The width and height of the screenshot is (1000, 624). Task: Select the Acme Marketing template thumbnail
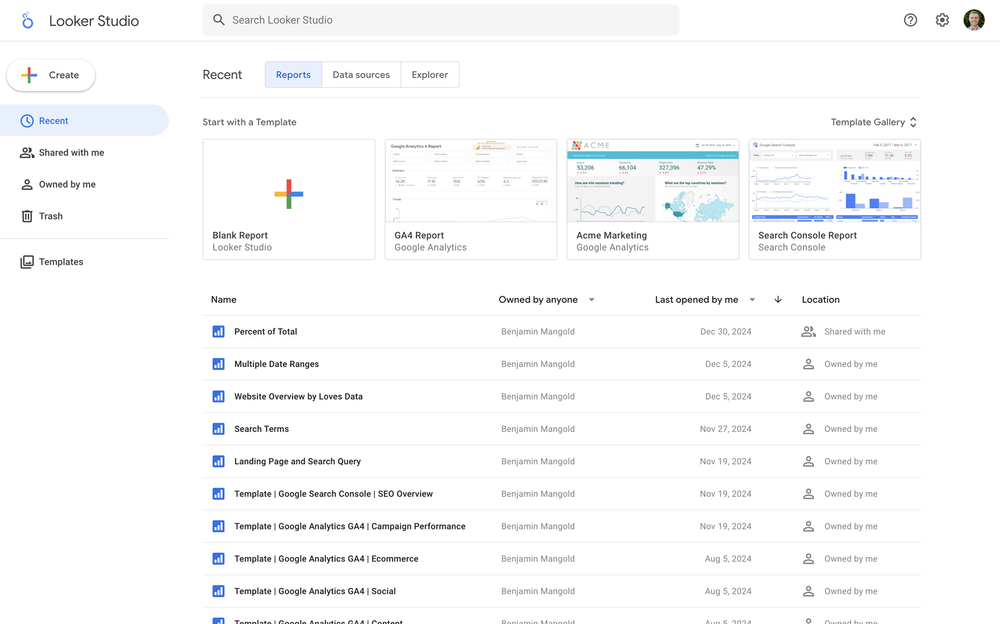pos(653,181)
